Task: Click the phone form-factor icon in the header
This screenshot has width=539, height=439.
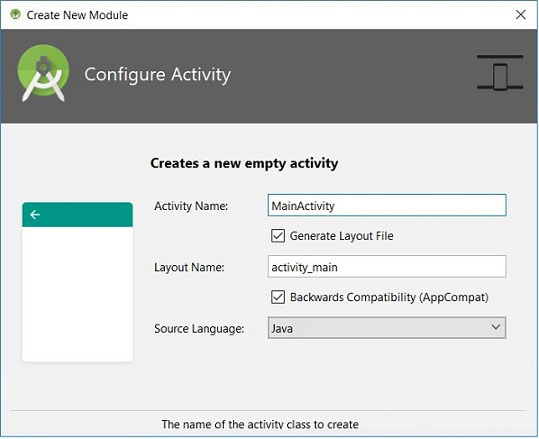Action: tap(500, 73)
